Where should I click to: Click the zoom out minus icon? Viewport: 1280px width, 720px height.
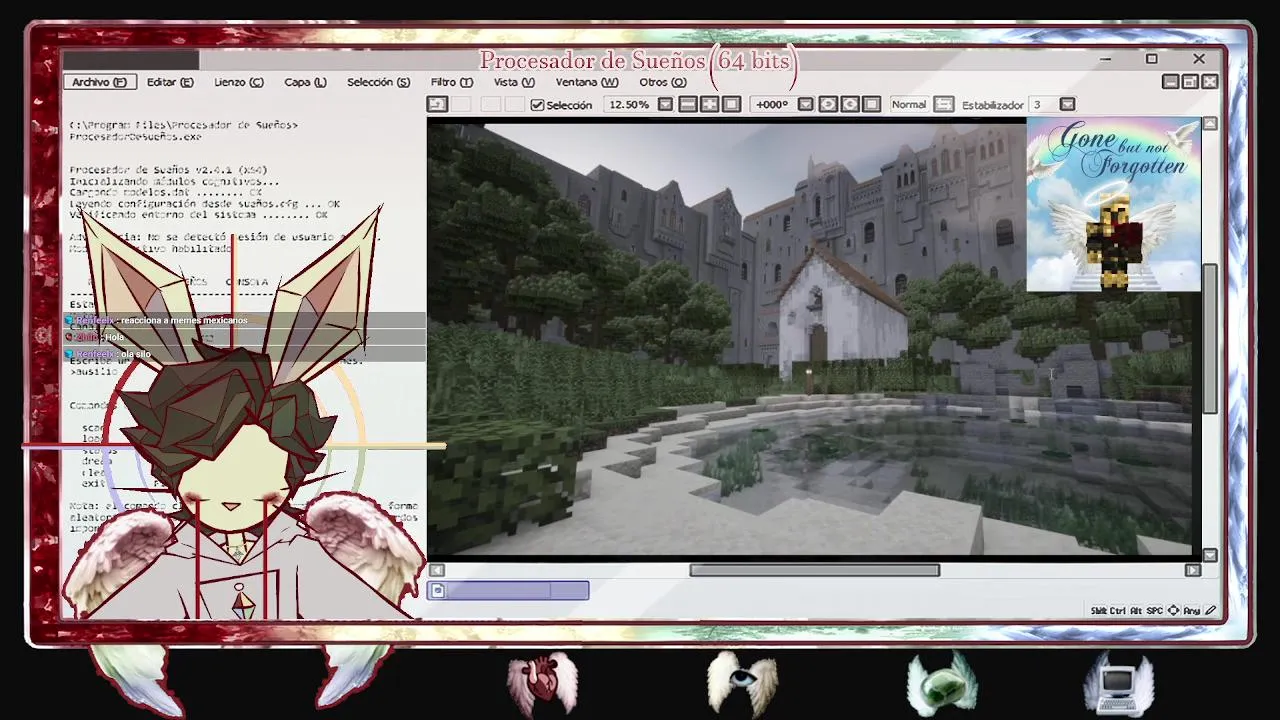click(688, 104)
